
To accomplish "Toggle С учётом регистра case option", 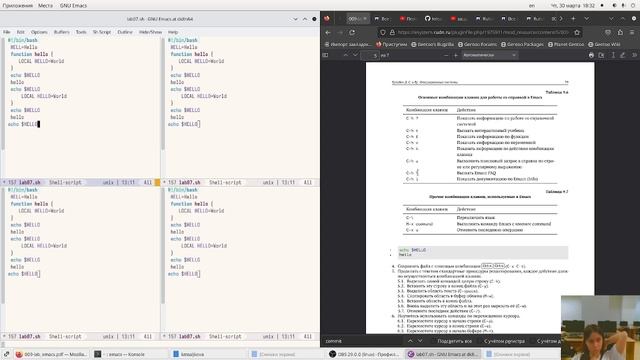I will tap(504, 341).
